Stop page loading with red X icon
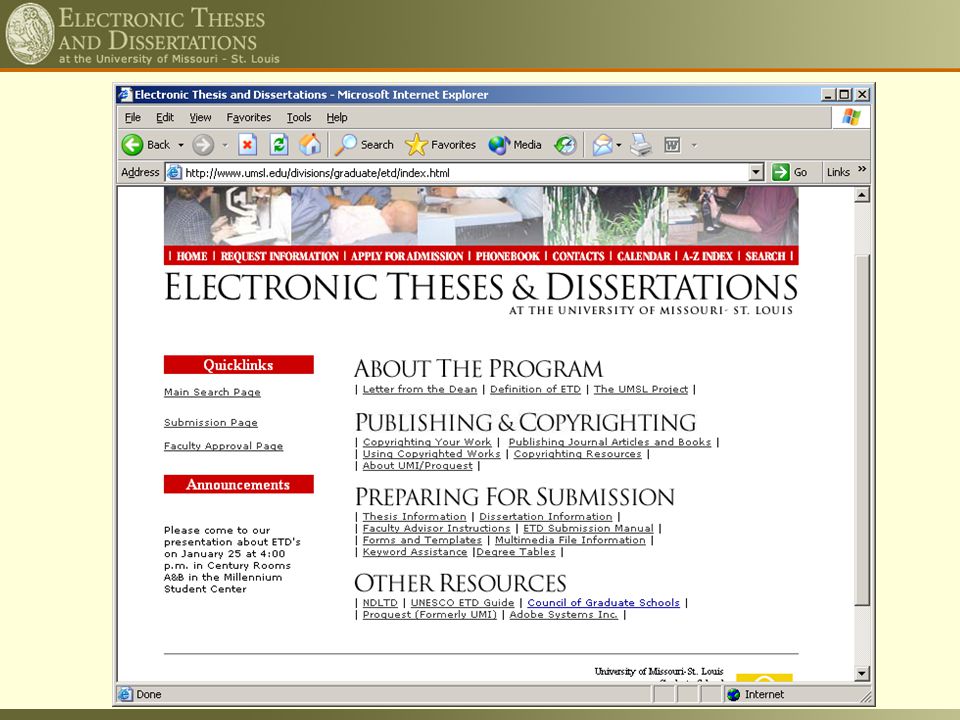 pyautogui.click(x=247, y=145)
